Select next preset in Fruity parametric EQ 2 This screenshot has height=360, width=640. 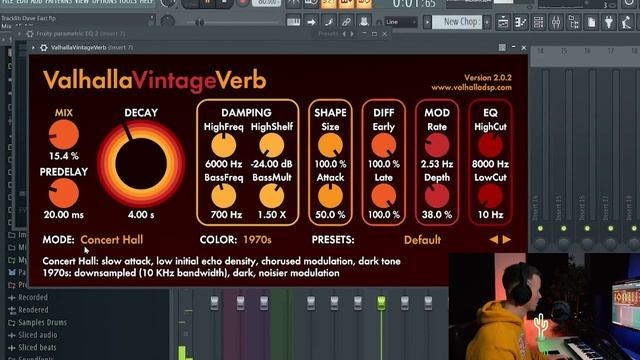coord(352,34)
